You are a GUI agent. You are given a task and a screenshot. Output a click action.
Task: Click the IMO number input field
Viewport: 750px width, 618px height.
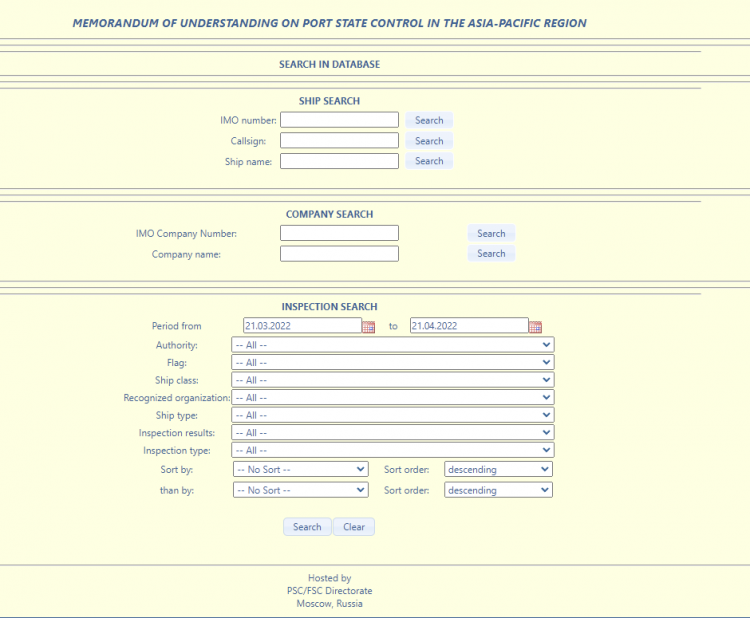tap(339, 120)
